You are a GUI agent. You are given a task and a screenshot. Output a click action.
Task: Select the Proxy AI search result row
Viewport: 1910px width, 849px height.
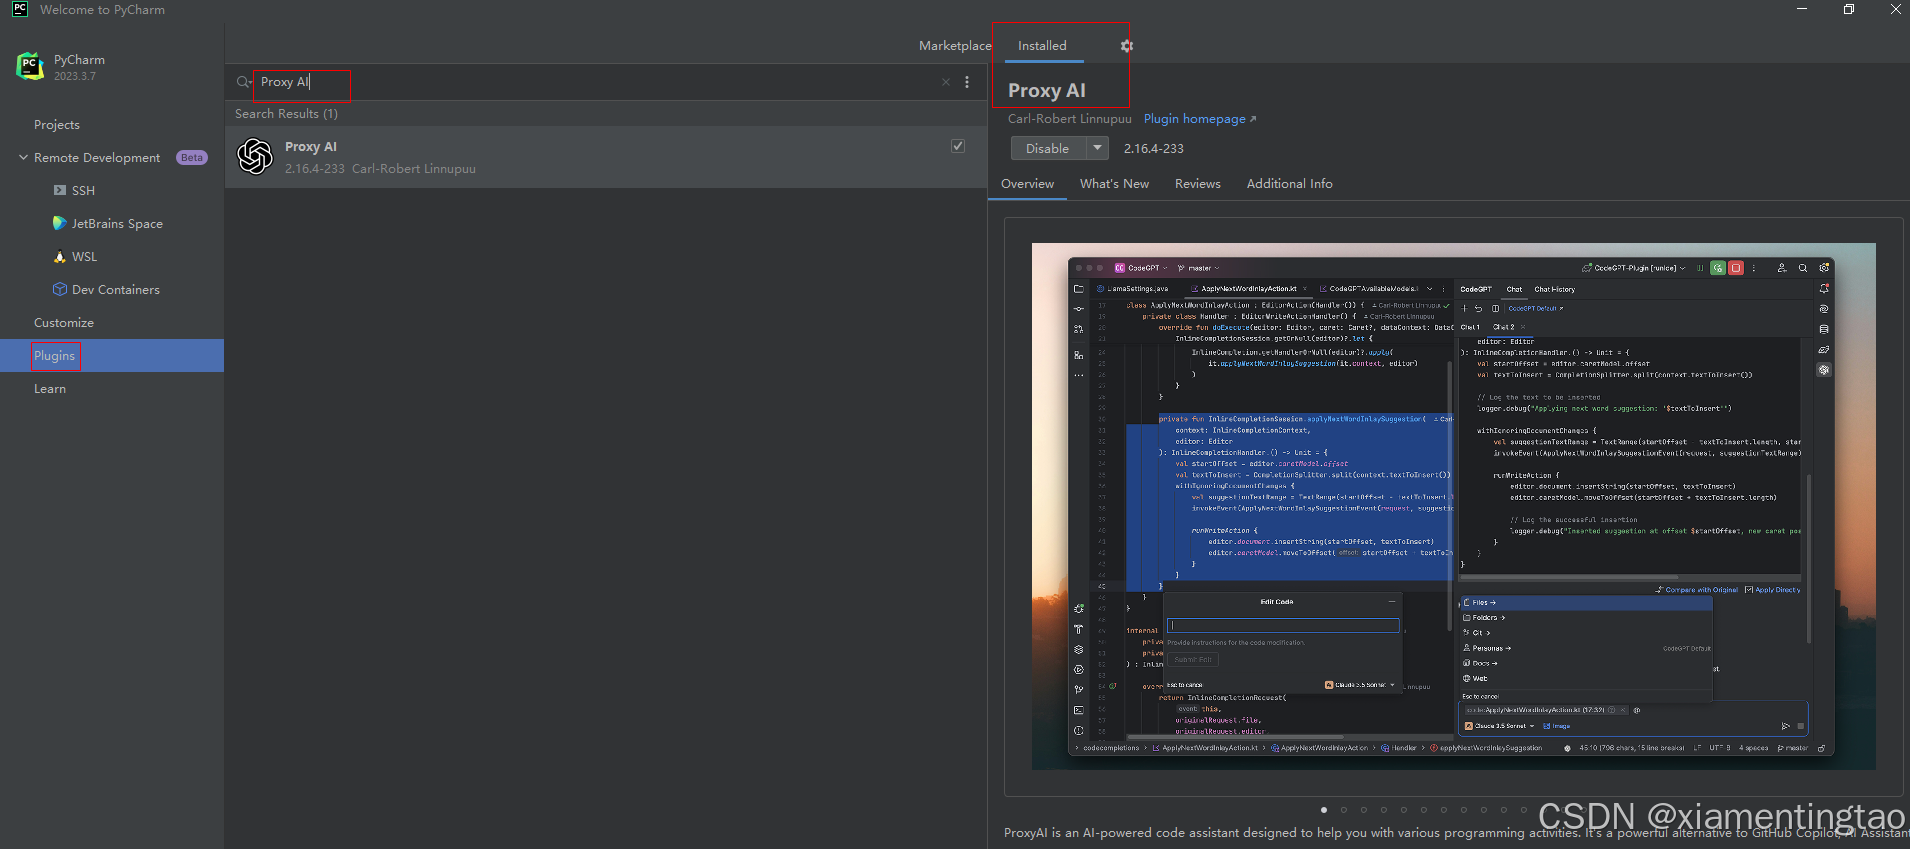pyautogui.click(x=606, y=157)
